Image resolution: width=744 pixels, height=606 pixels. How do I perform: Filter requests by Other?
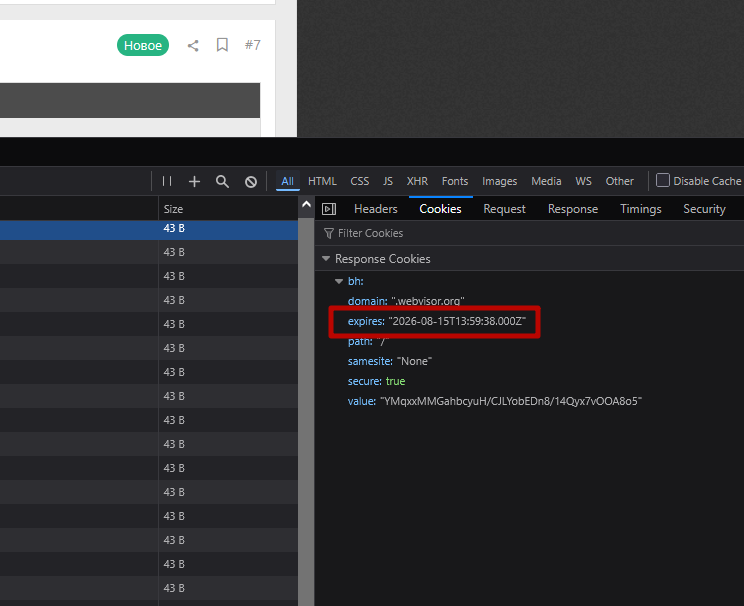(619, 181)
